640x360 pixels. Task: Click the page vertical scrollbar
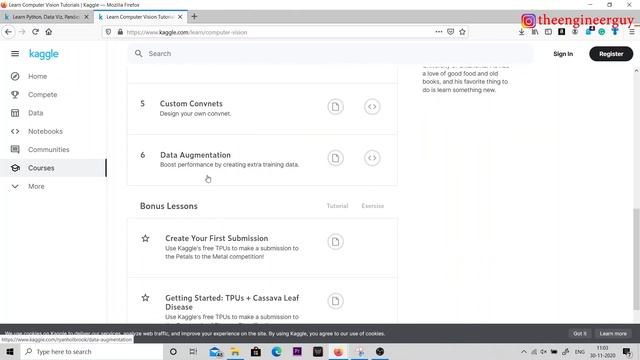(636, 259)
